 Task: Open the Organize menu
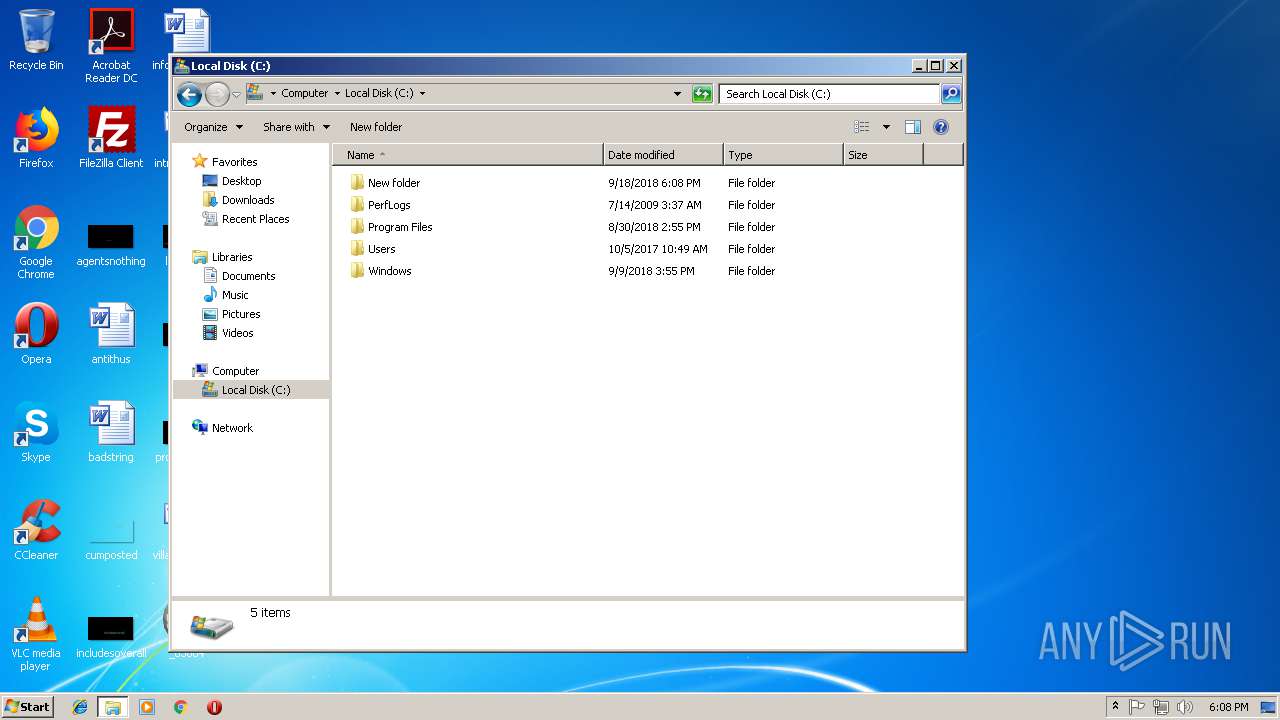pos(213,127)
